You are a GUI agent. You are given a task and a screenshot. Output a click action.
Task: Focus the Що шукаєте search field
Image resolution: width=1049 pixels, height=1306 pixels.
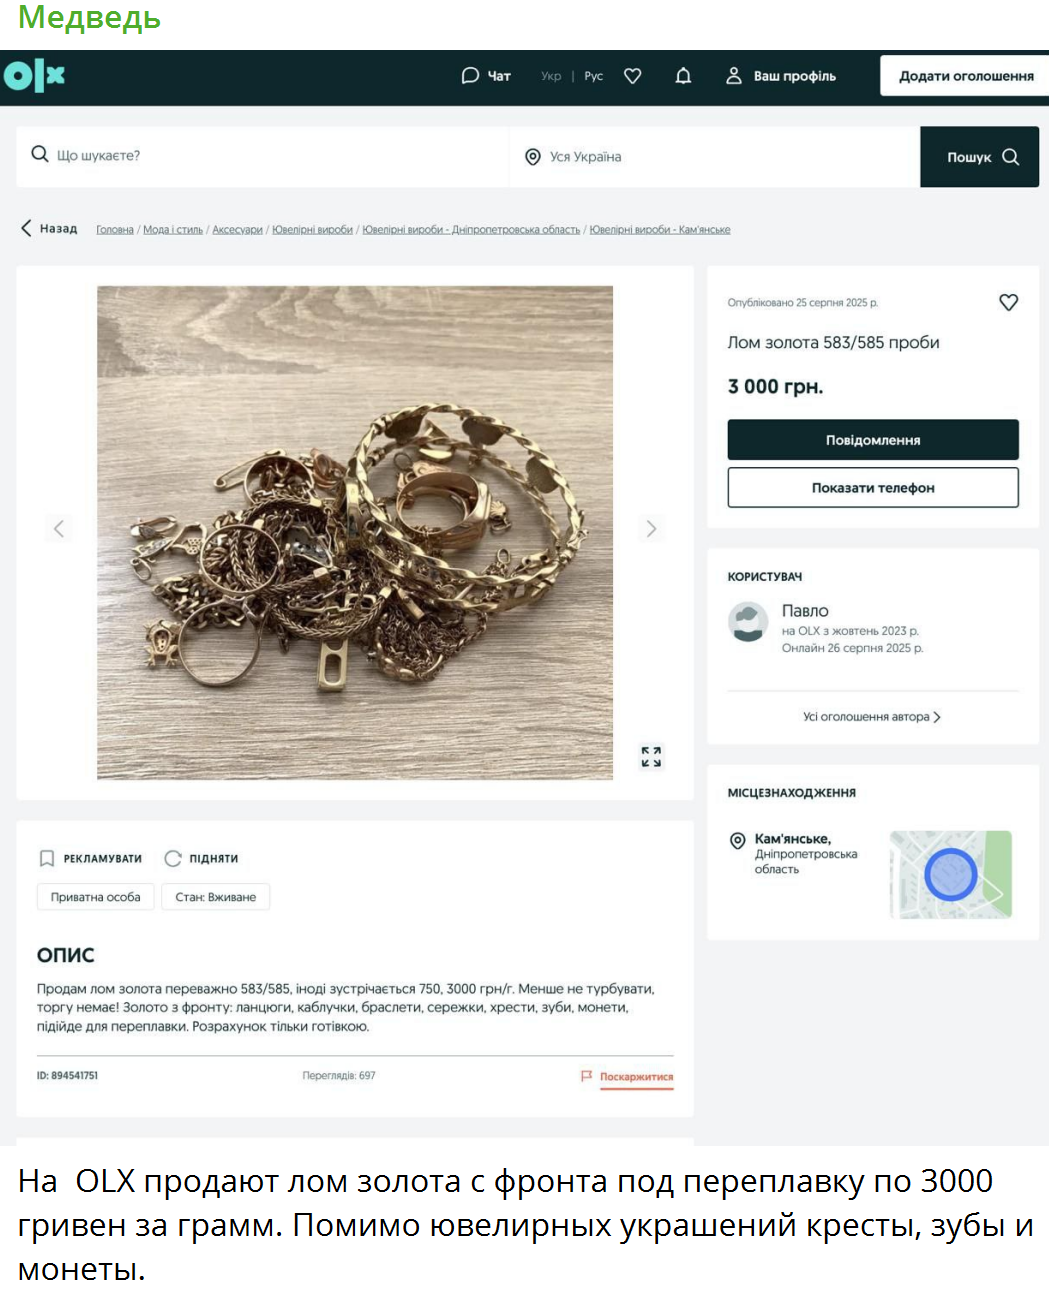click(263, 156)
